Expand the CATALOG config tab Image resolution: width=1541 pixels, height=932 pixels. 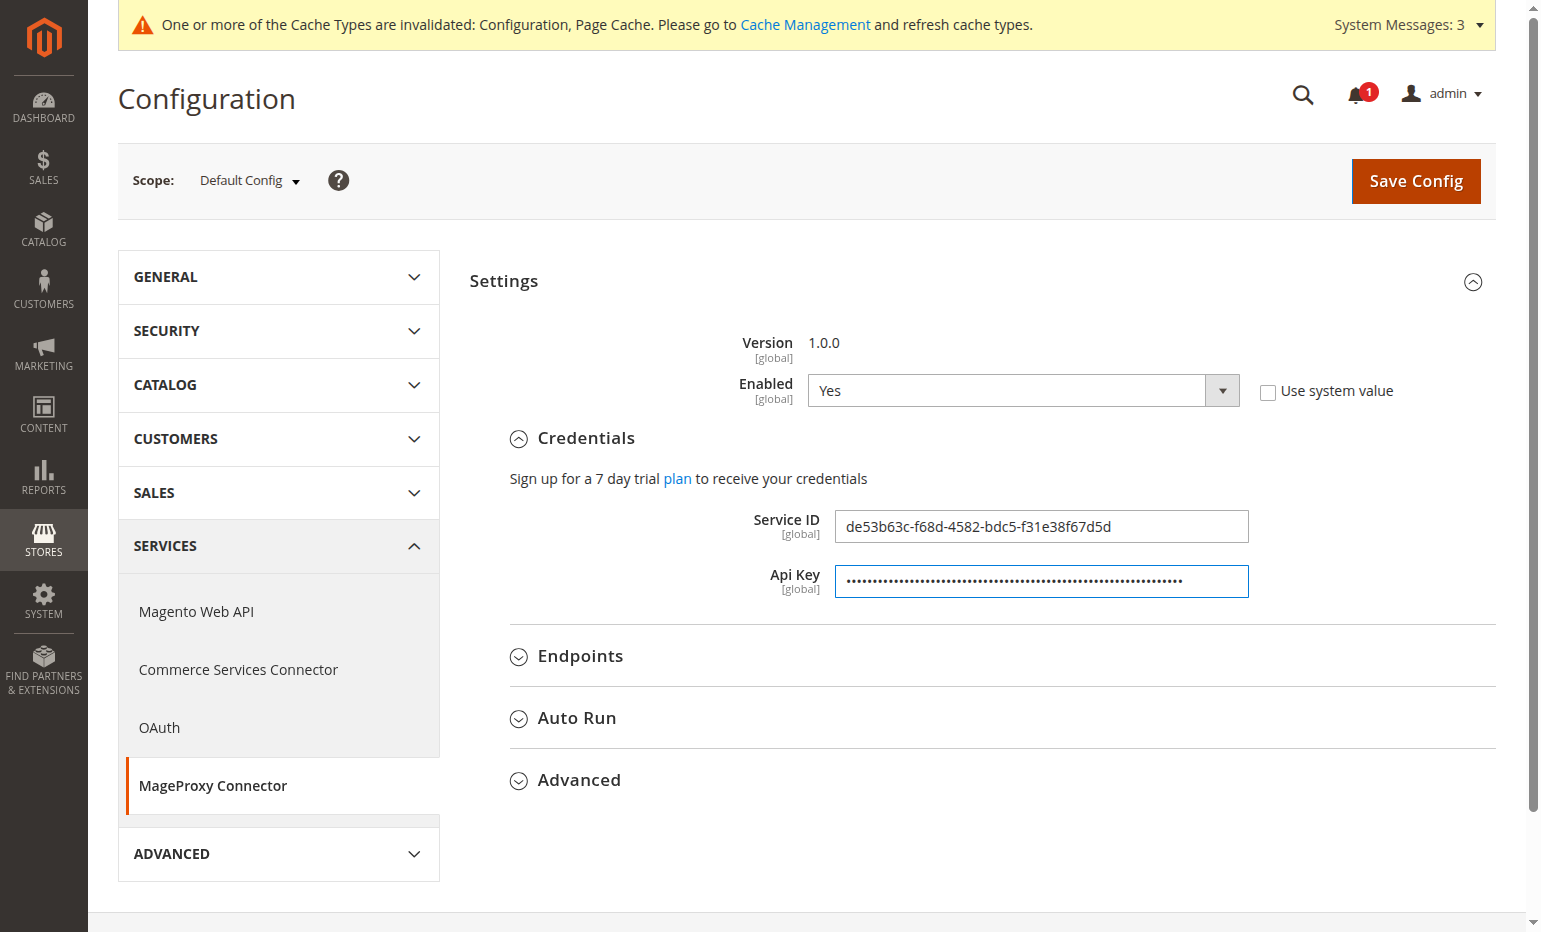(x=279, y=386)
